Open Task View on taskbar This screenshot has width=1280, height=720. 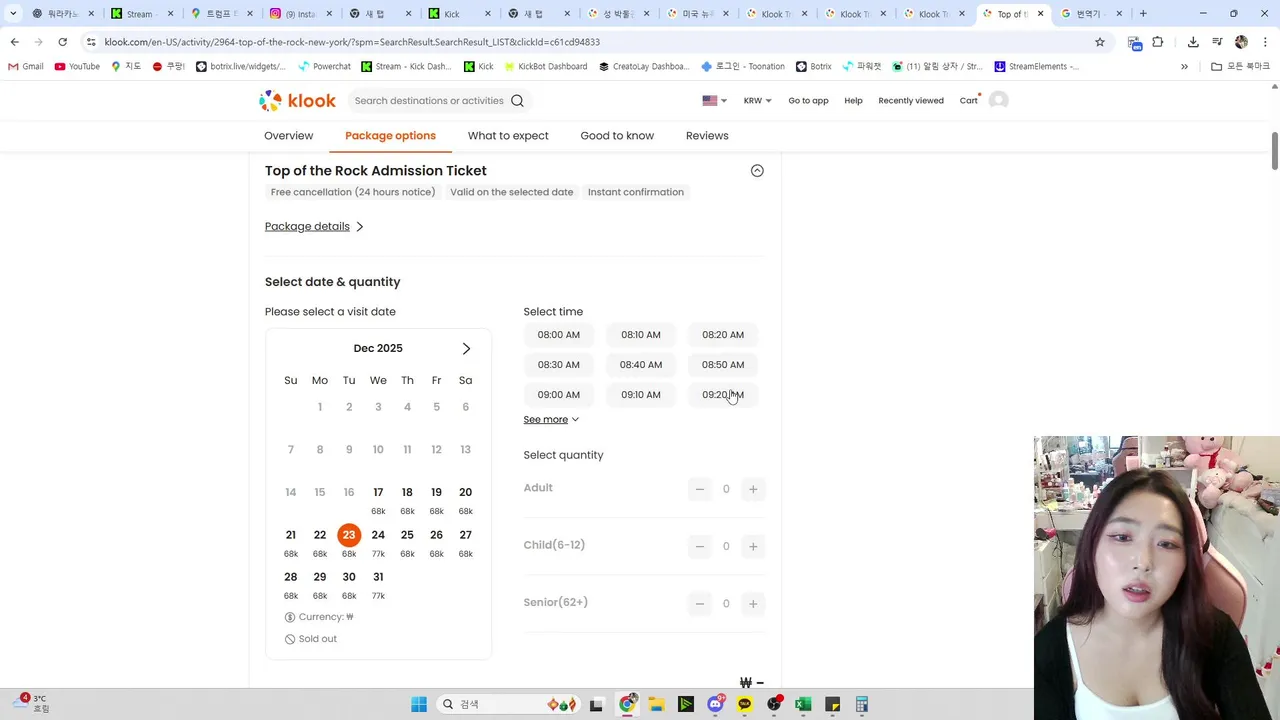click(596, 704)
